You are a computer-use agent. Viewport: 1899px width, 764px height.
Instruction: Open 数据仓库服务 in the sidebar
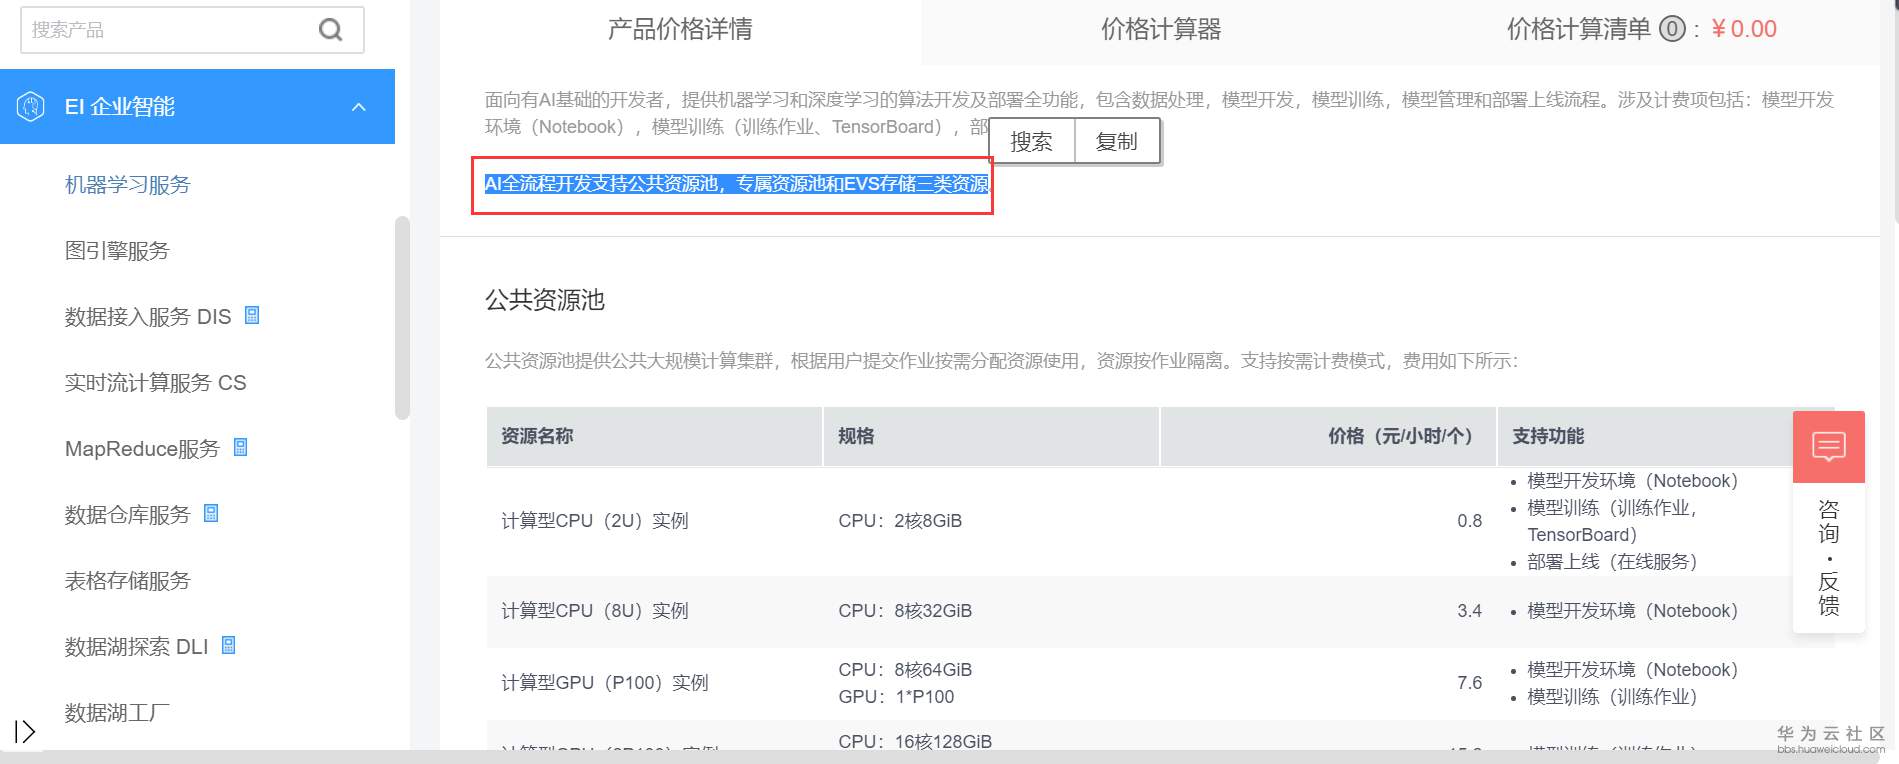127,514
